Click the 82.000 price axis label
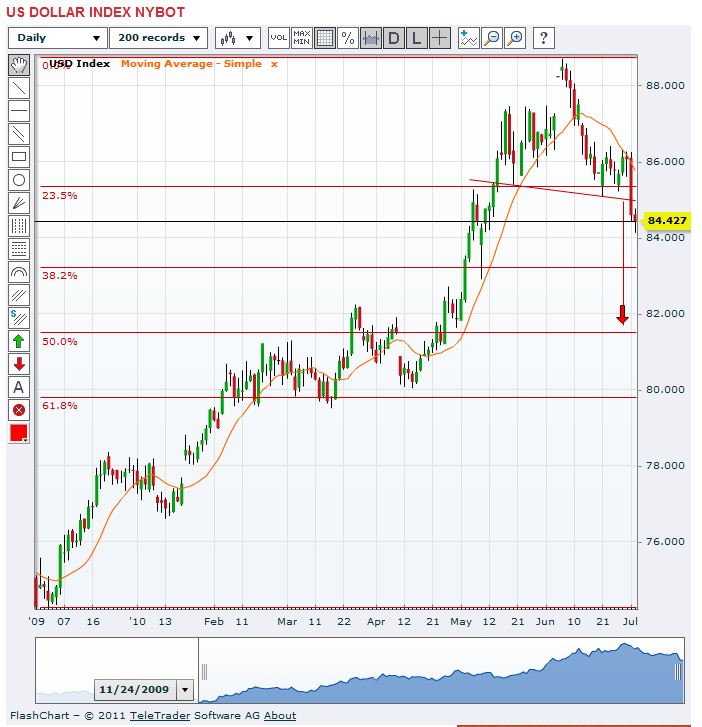702x727 pixels. click(665, 313)
